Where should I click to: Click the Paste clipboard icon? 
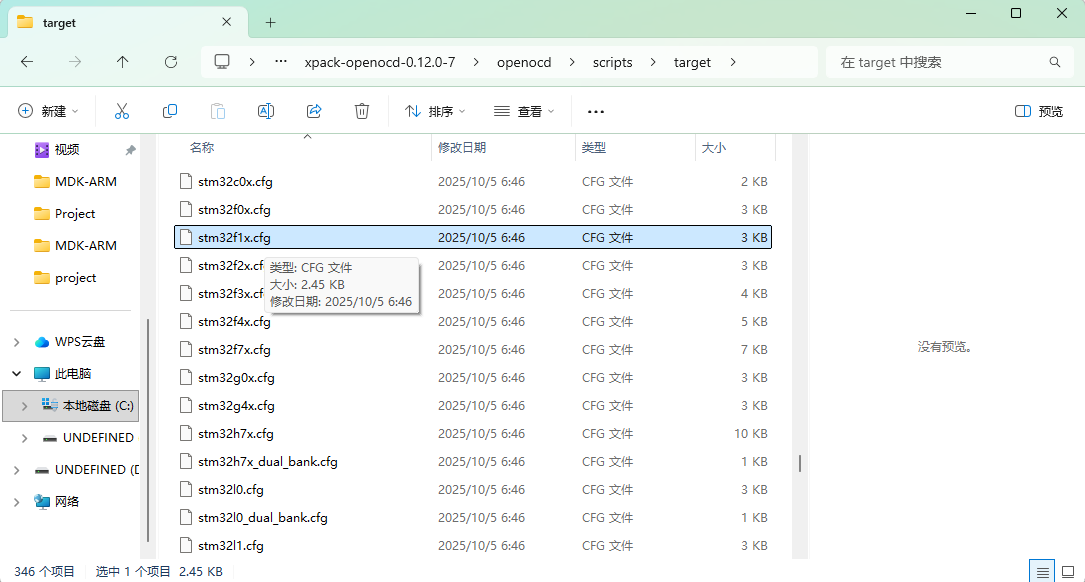[218, 111]
